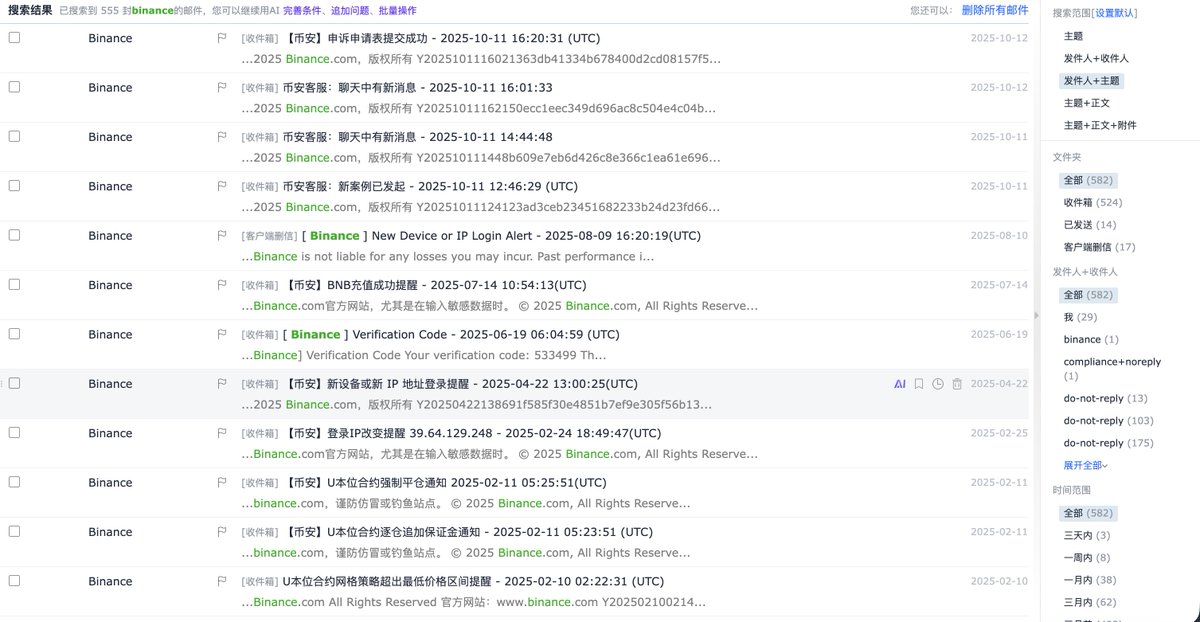Click 批量操作 AI option
Image resolution: width=1200 pixels, height=622 pixels.
point(396,10)
